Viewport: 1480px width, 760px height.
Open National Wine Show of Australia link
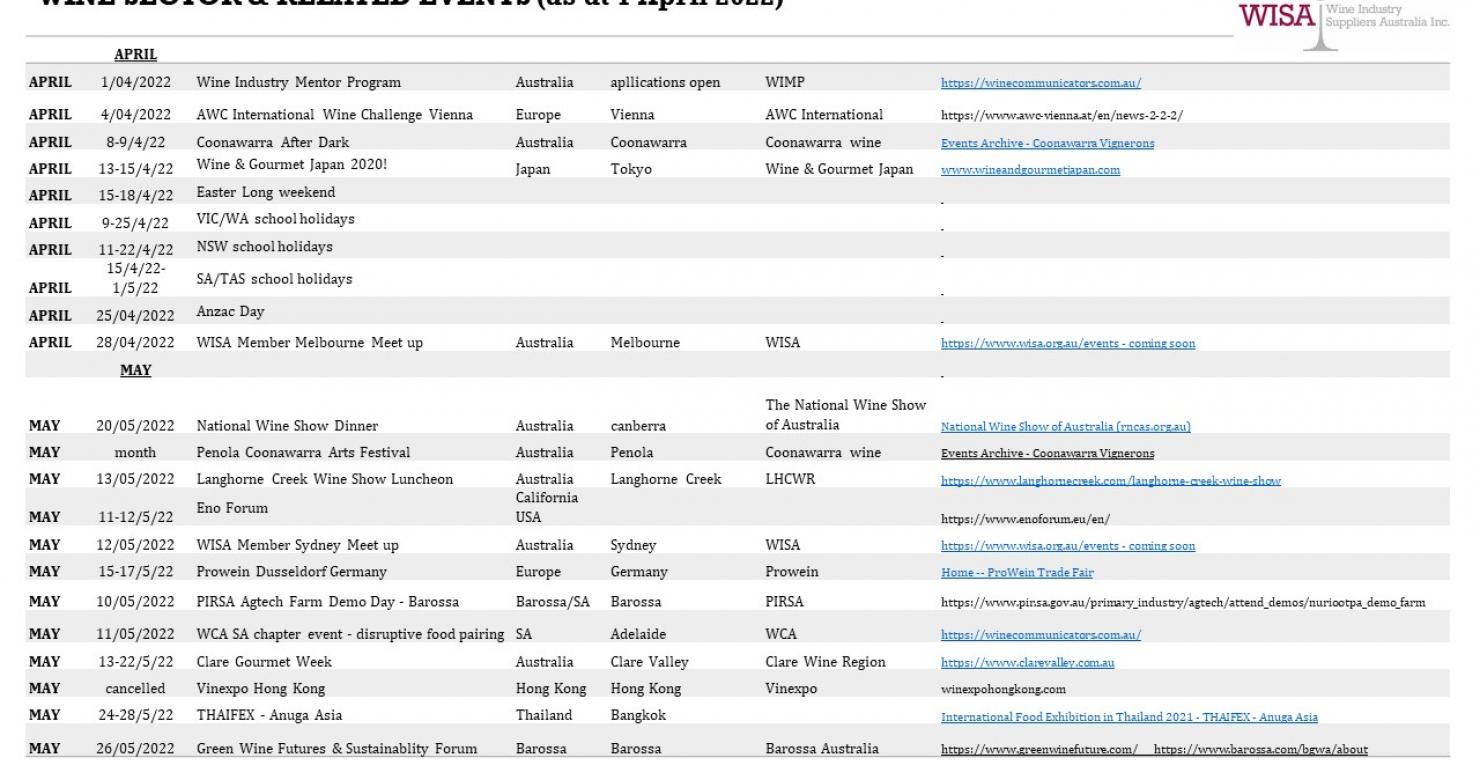tap(1066, 427)
